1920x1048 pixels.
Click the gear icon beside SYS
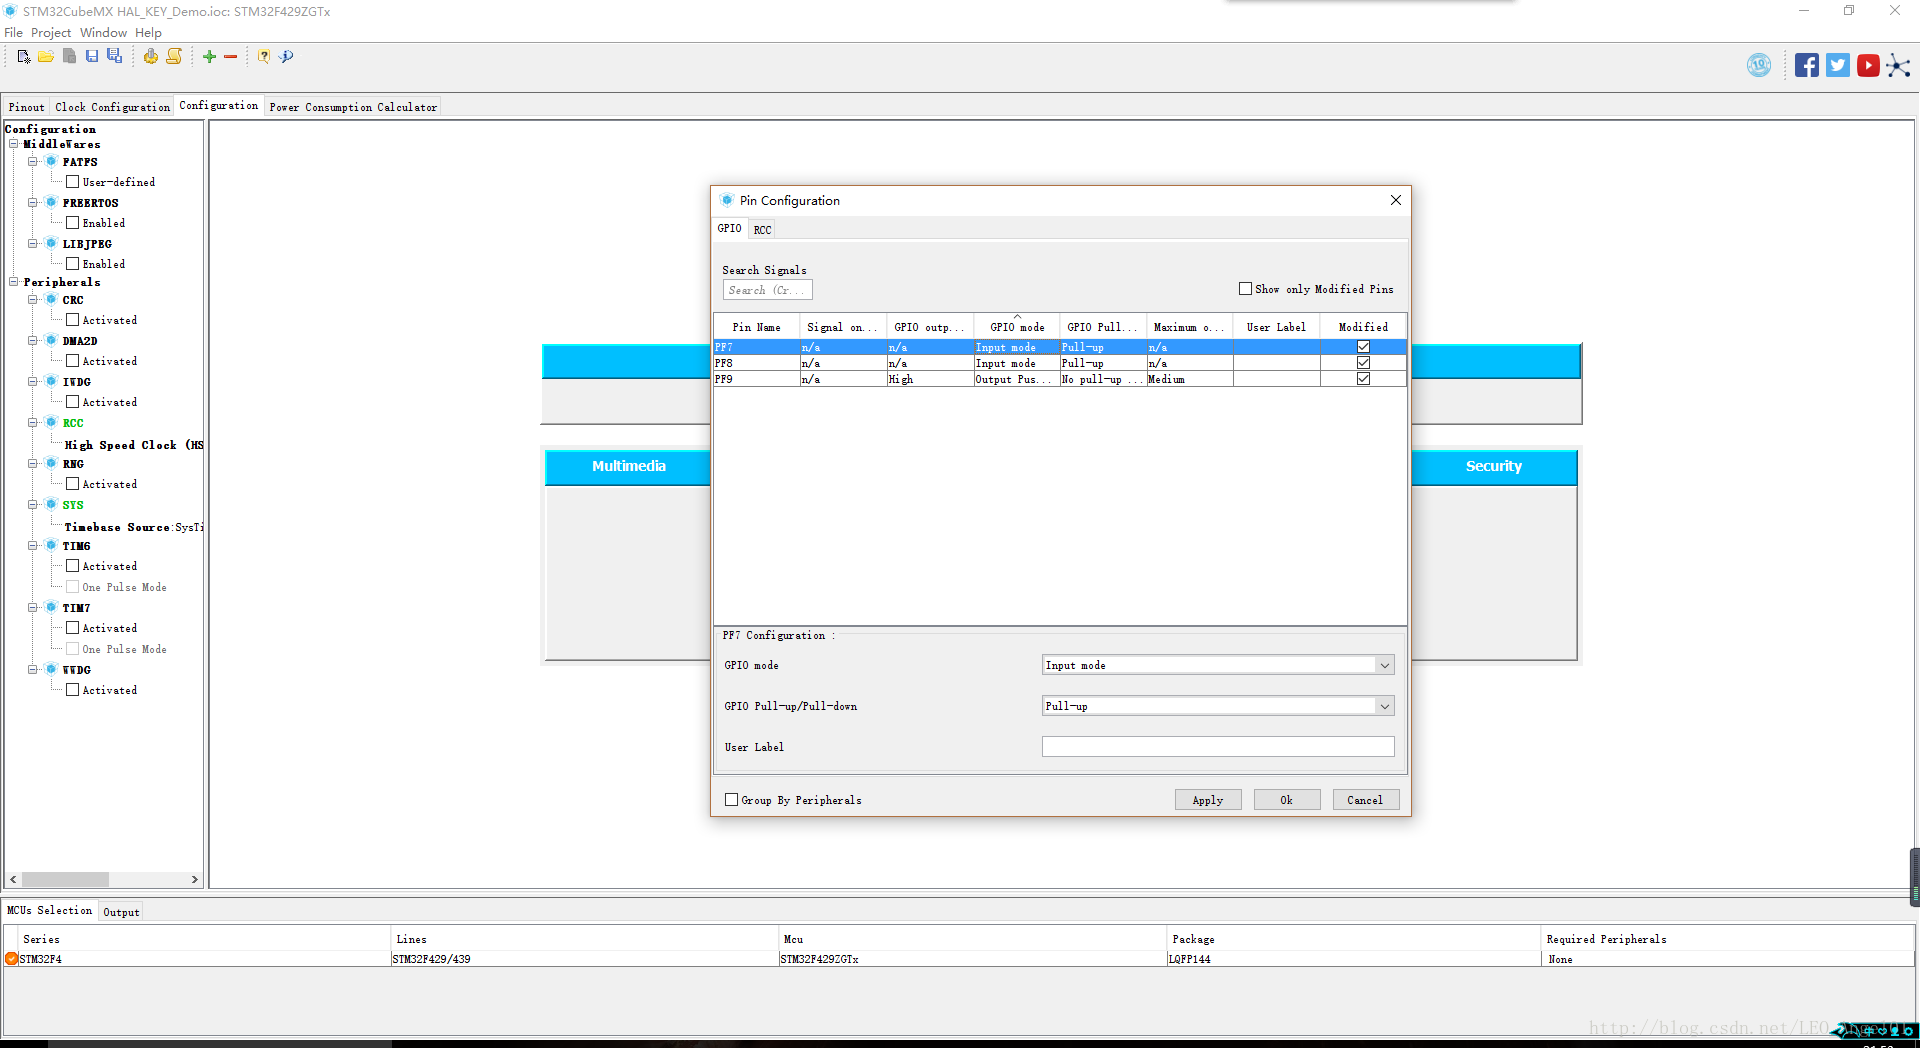coord(51,505)
